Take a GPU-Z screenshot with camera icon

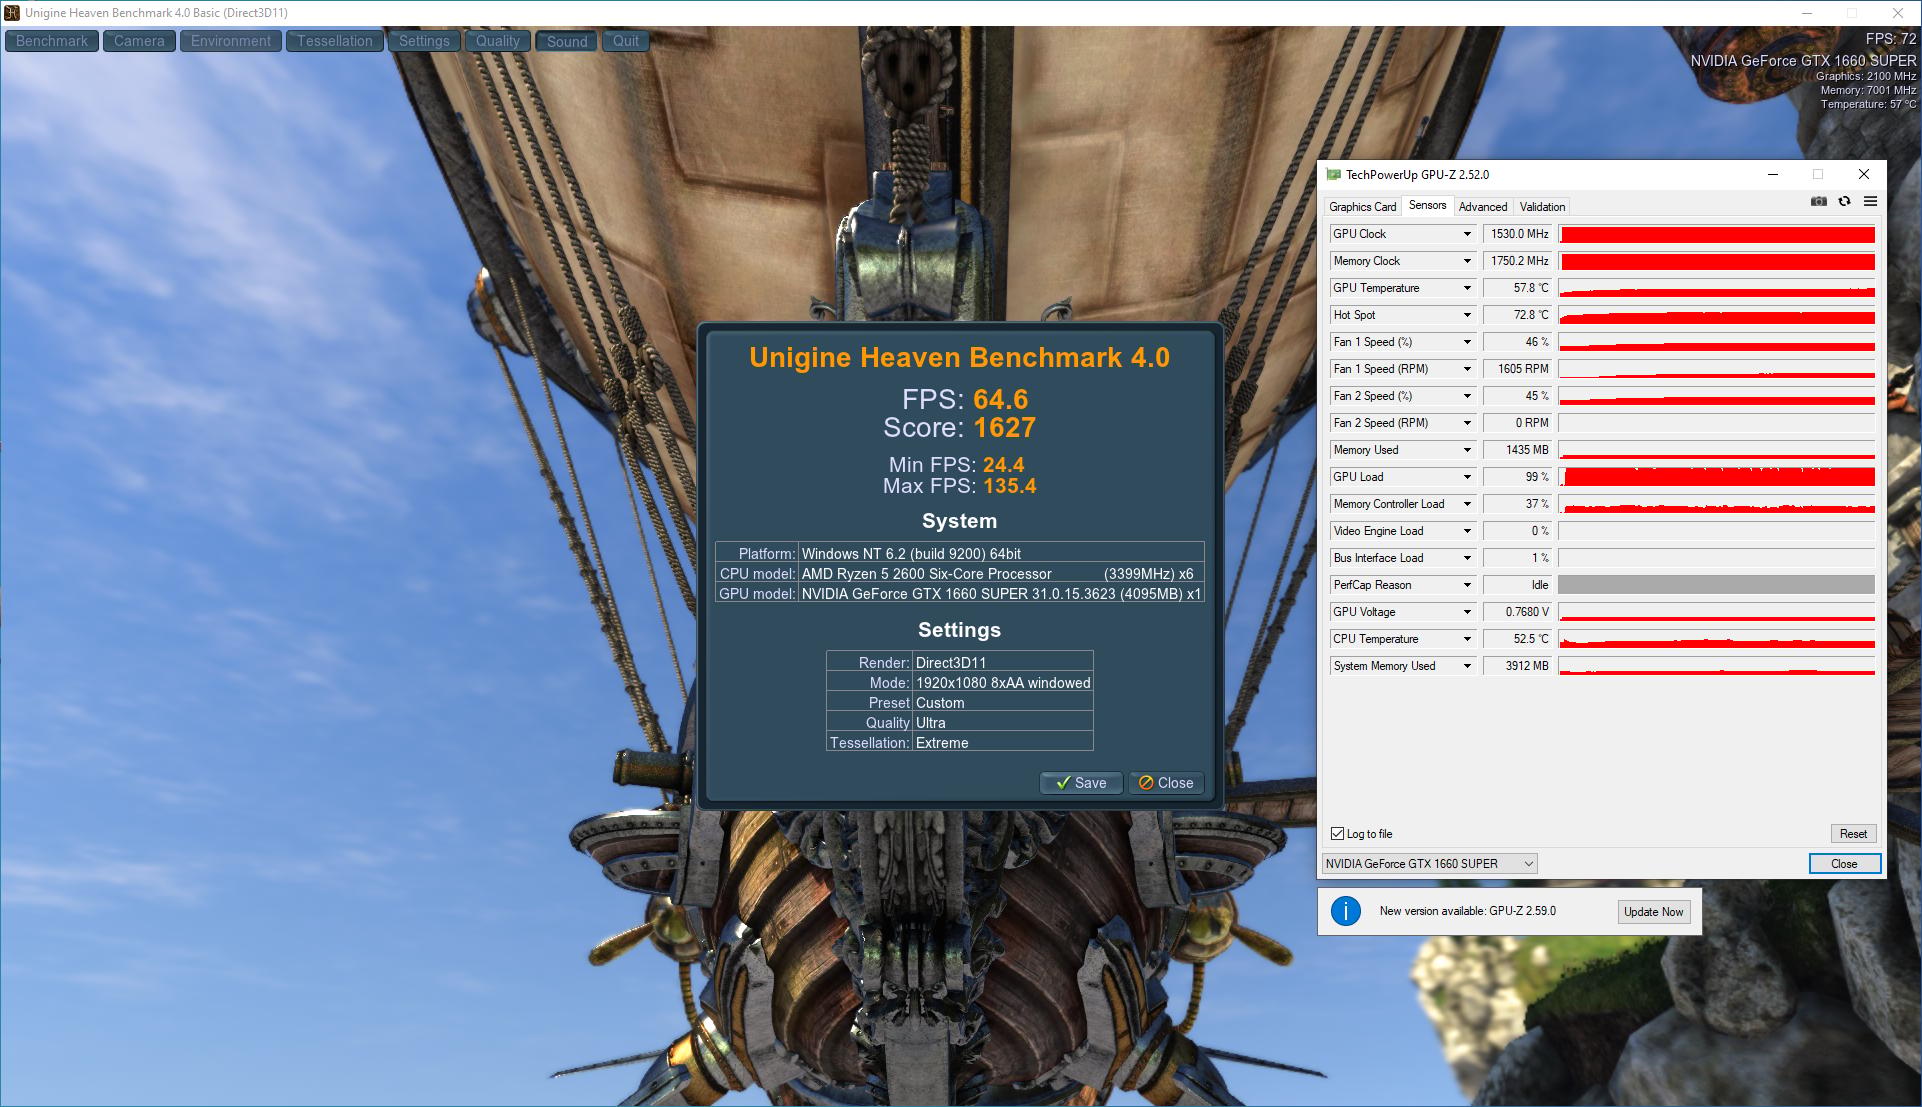click(1818, 202)
